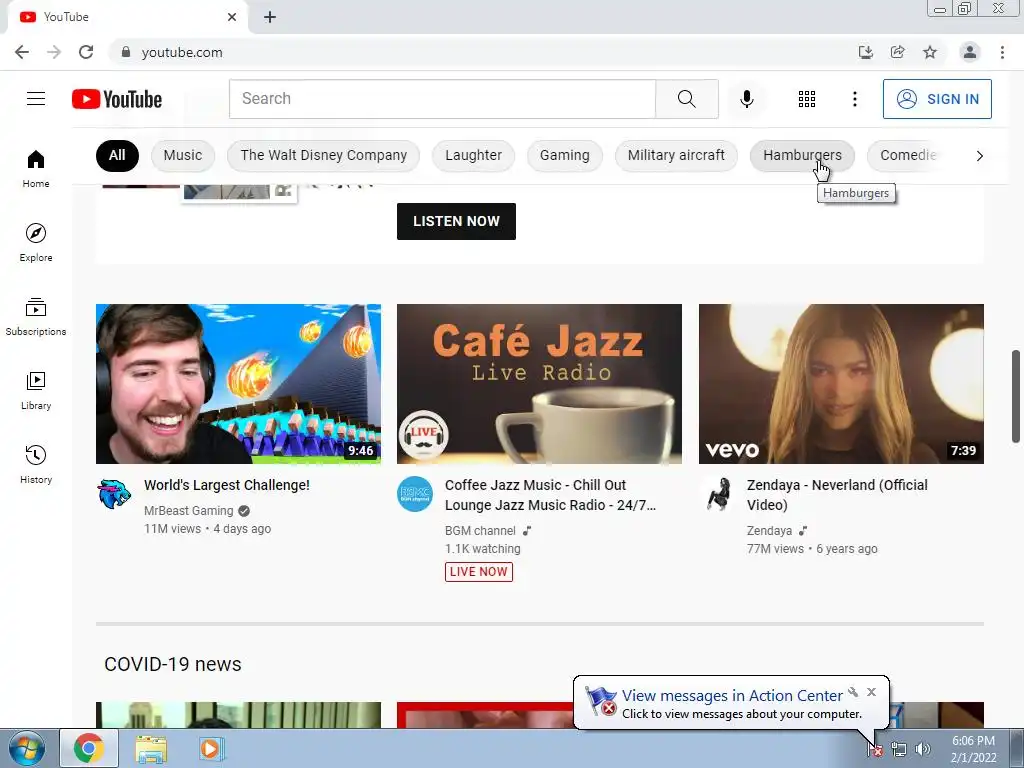Click the volume speaker tray icon
1024x768 pixels.
click(x=922, y=750)
